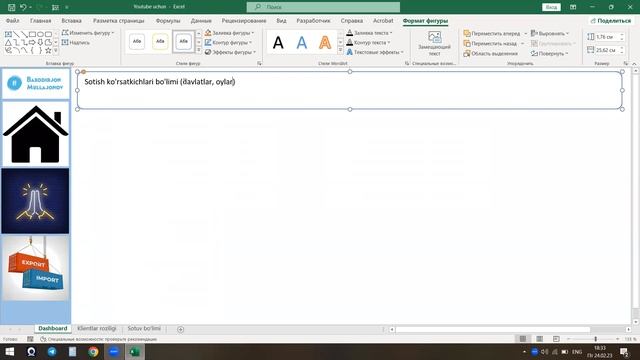Screen dimensions: 640x360
Task: Apply the orange outlined A WordArt style
Action: 325,42
